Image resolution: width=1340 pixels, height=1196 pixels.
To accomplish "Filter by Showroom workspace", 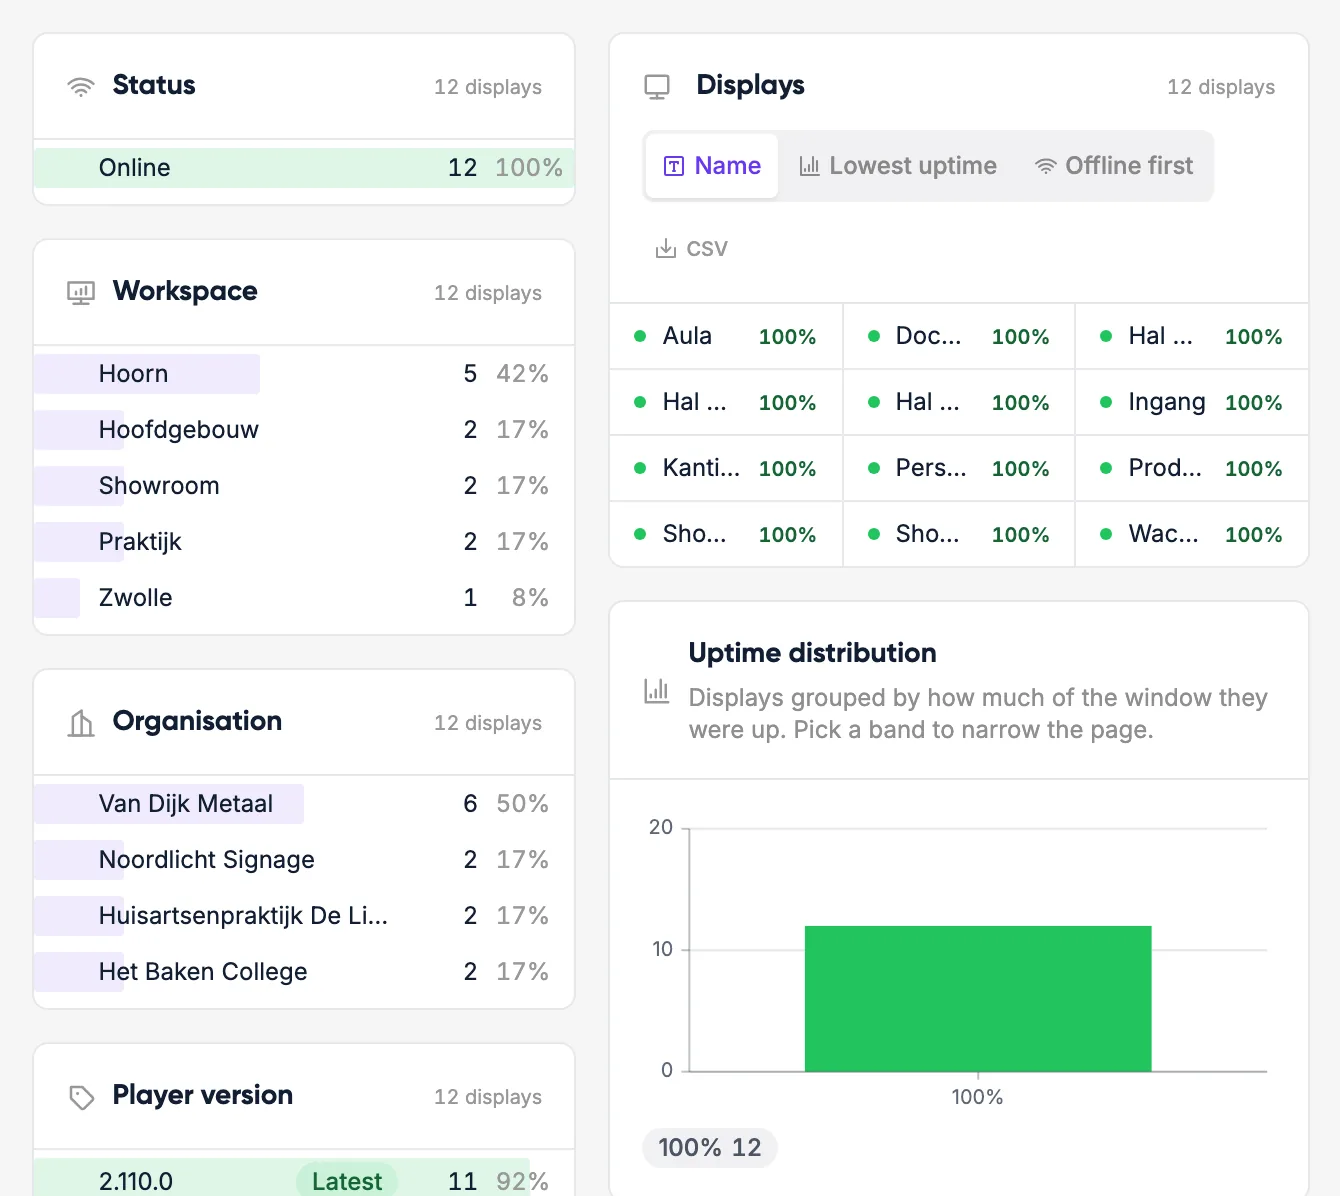I will coord(304,486).
